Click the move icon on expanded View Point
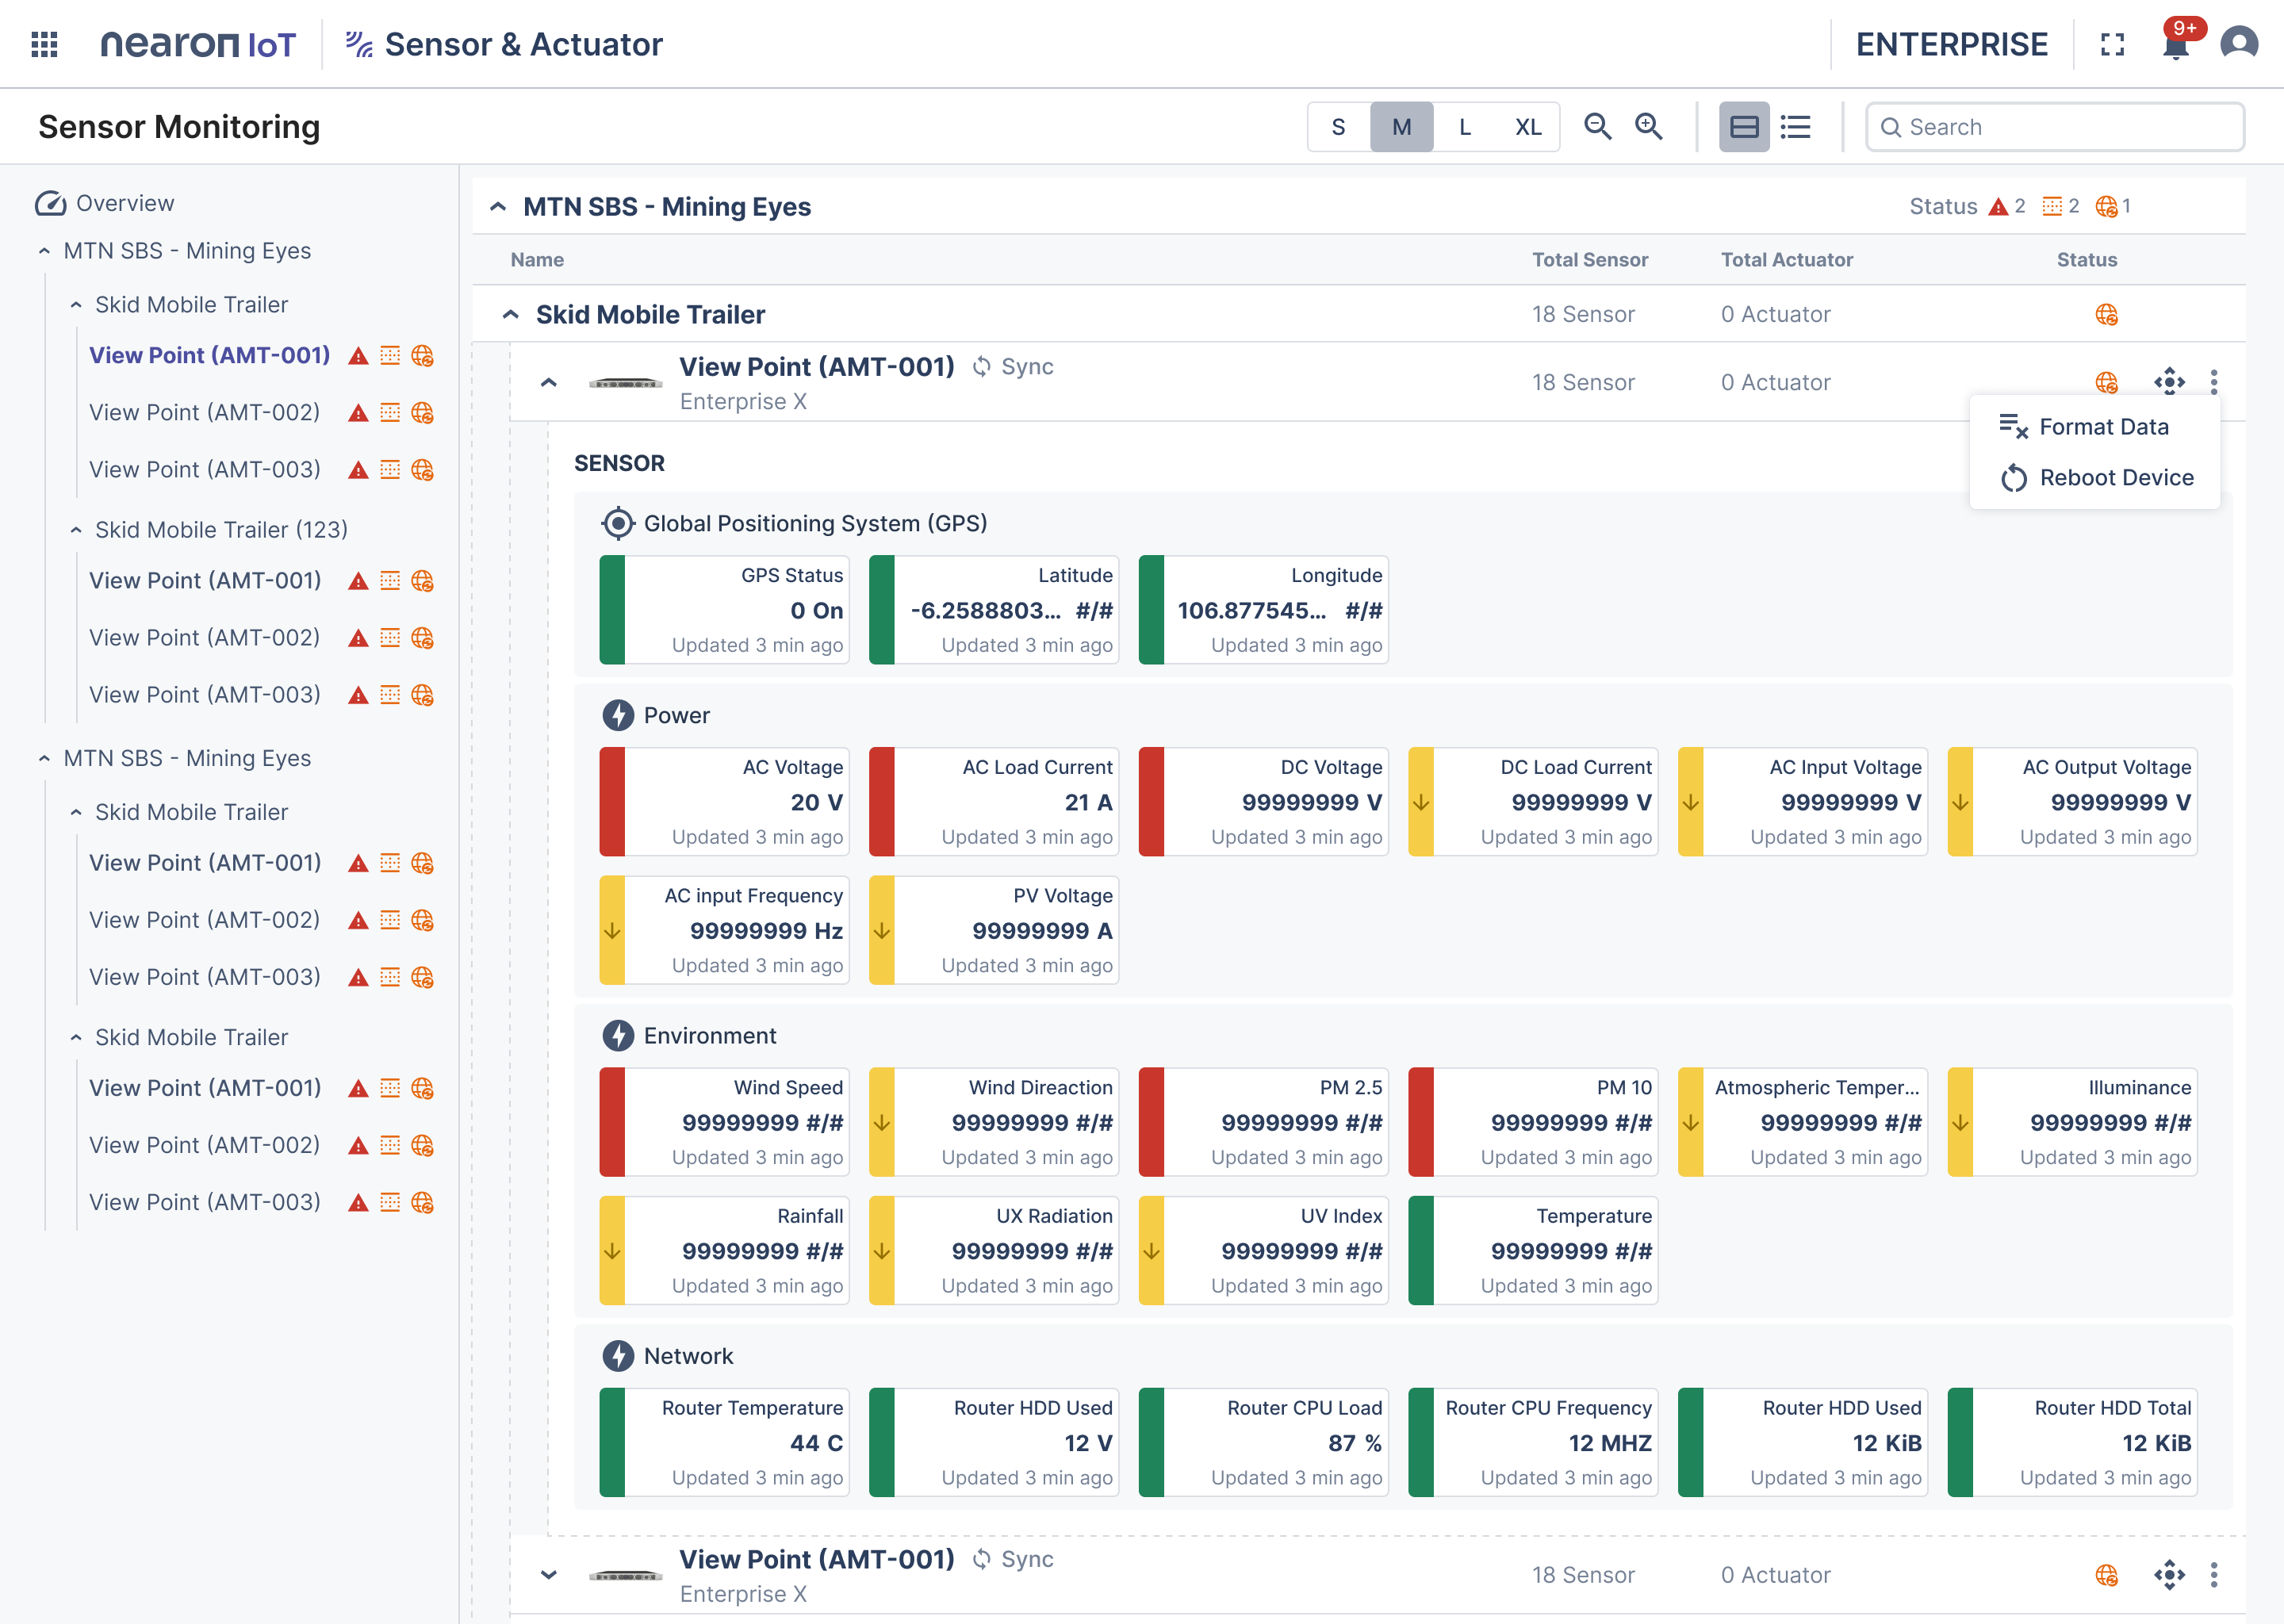 (2169, 382)
